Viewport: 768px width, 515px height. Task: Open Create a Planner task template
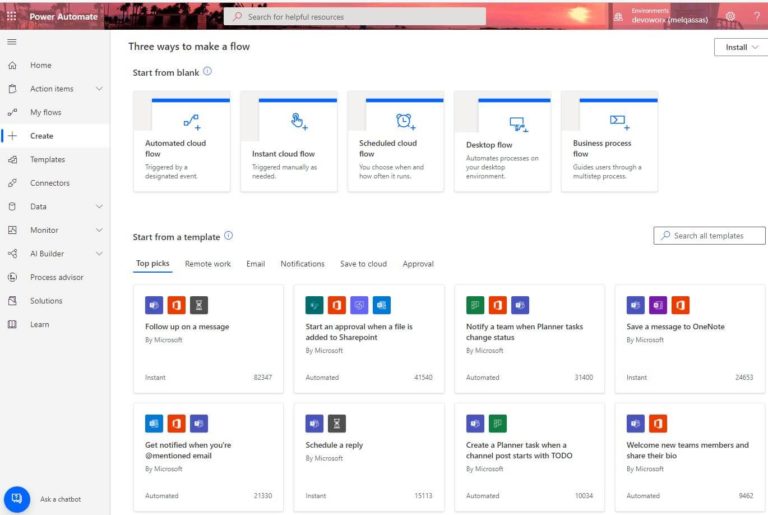tap(529, 458)
